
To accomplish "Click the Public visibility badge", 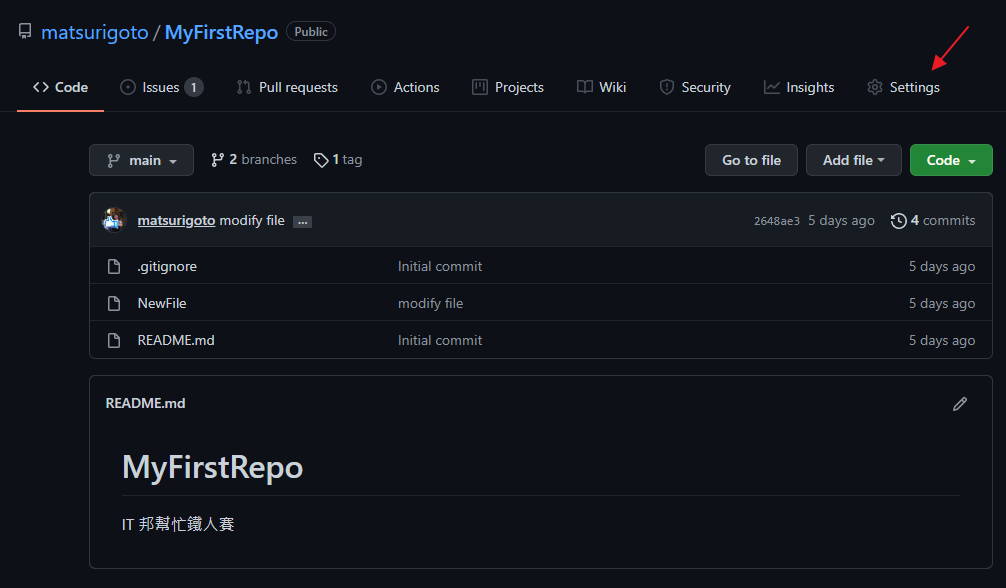I will pyautogui.click(x=311, y=31).
